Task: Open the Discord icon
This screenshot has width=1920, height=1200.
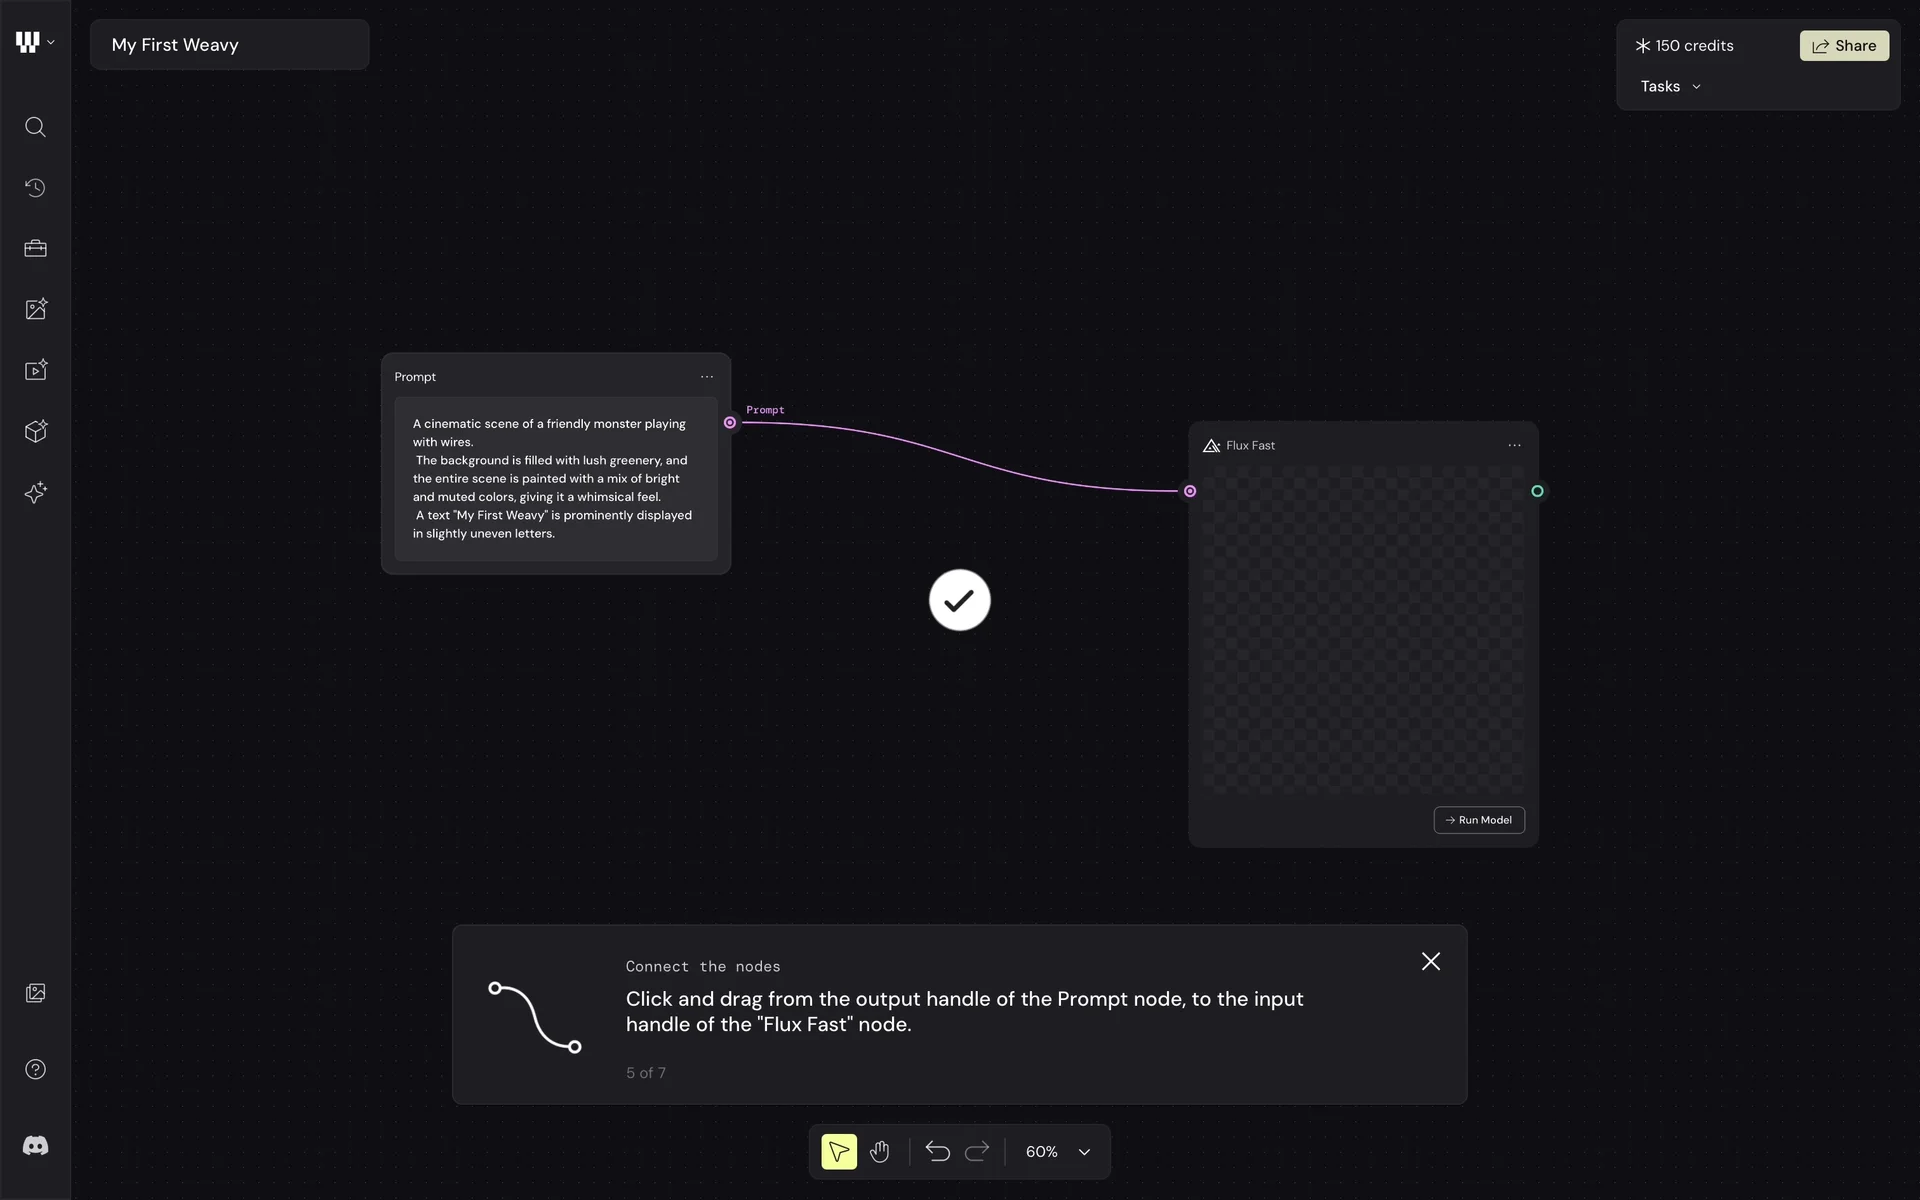Action: point(35,1146)
